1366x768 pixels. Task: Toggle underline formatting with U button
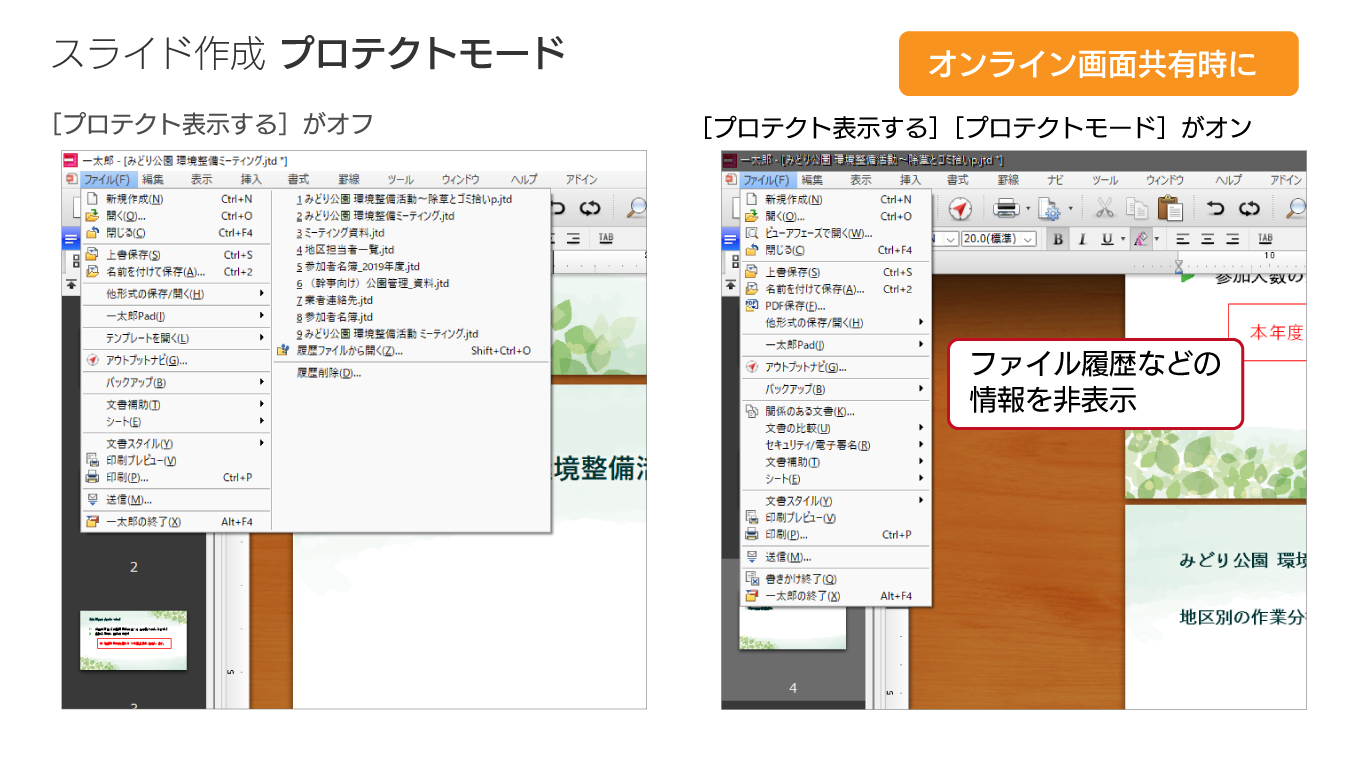(x=1106, y=239)
